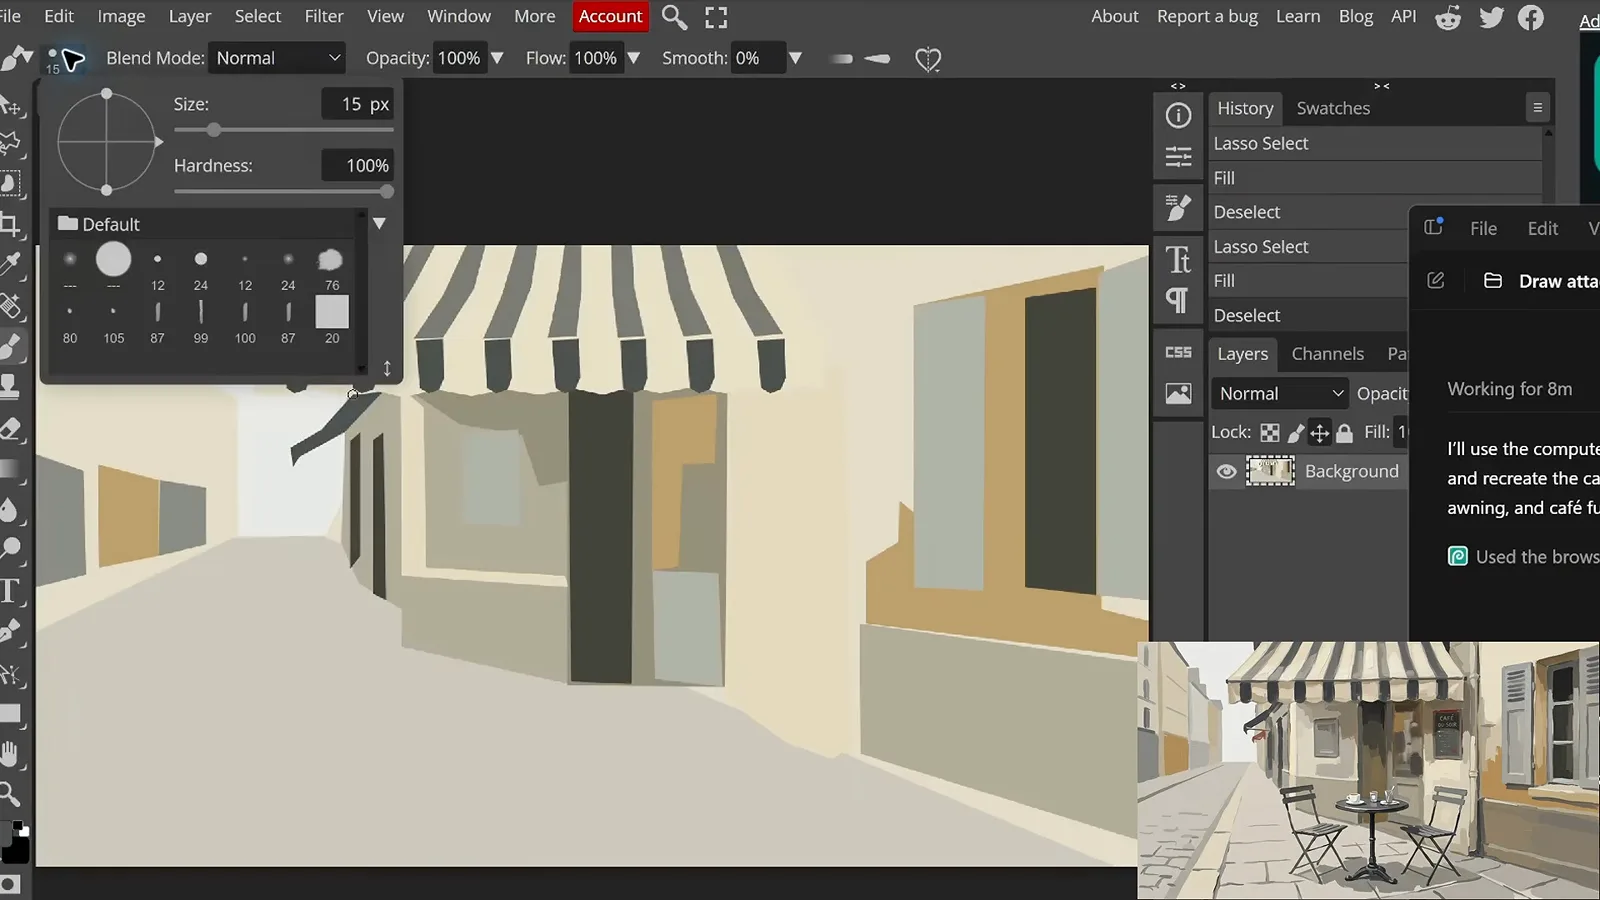Toggle lock transparent pixels
1600x900 pixels.
pyautogui.click(x=1269, y=433)
